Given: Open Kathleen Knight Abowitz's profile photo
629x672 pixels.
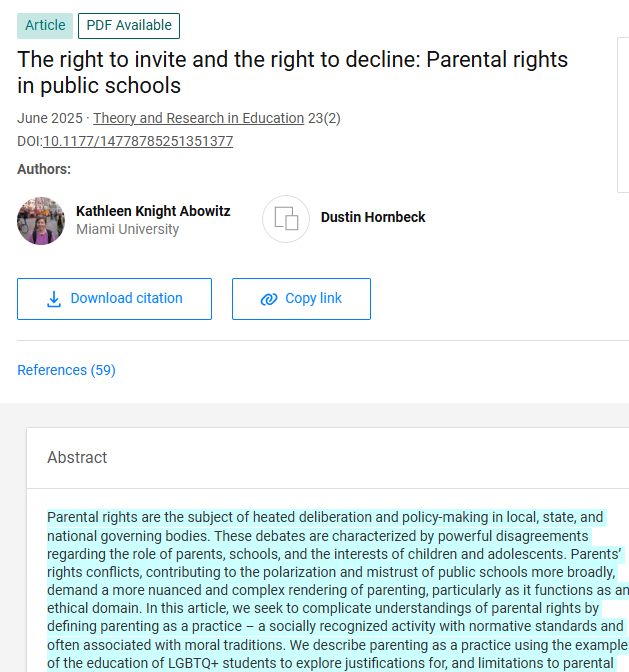Looking at the screenshot, I should (41, 221).
